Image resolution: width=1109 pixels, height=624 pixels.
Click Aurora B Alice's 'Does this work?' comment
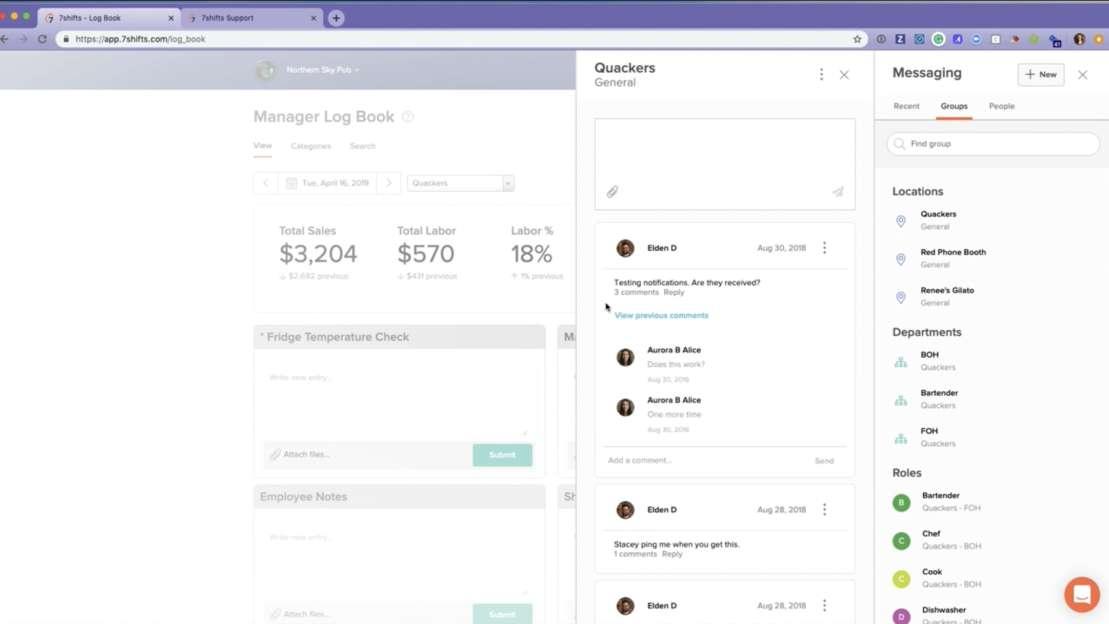675,364
